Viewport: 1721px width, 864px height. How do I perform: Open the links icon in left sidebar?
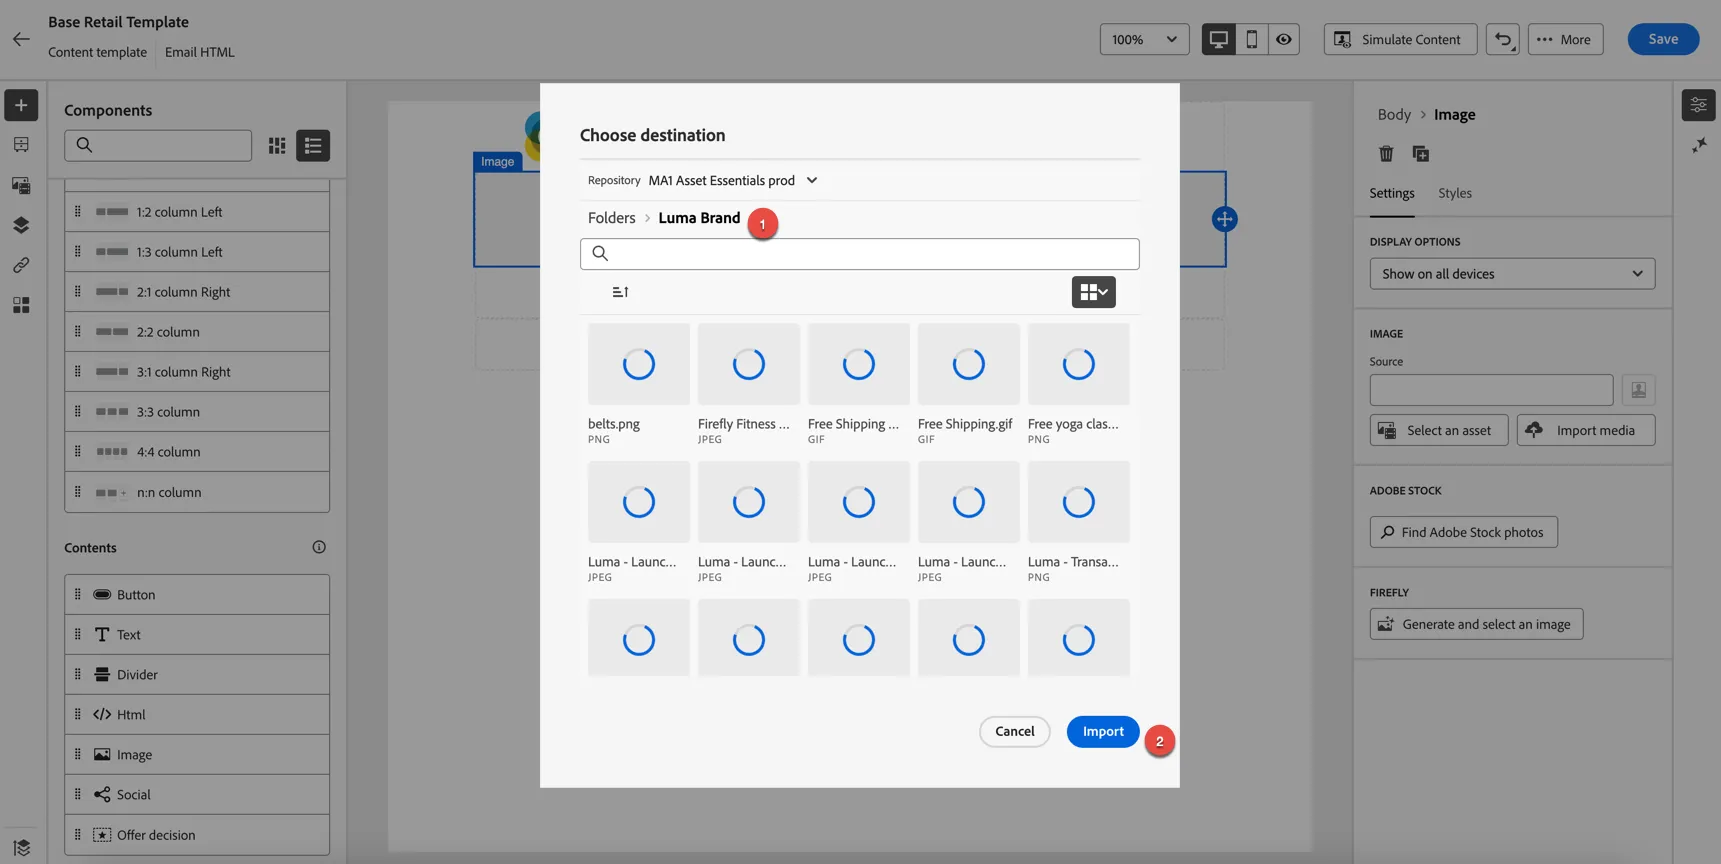(21, 265)
